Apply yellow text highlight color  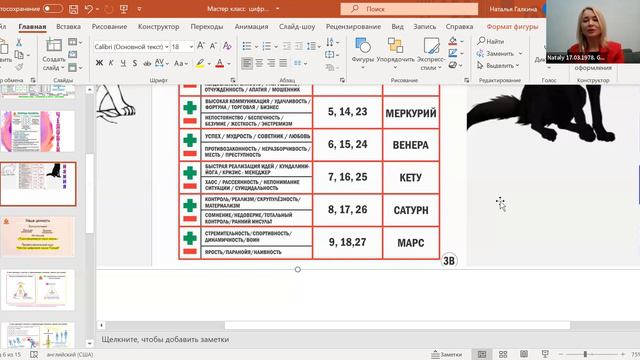pos(200,63)
